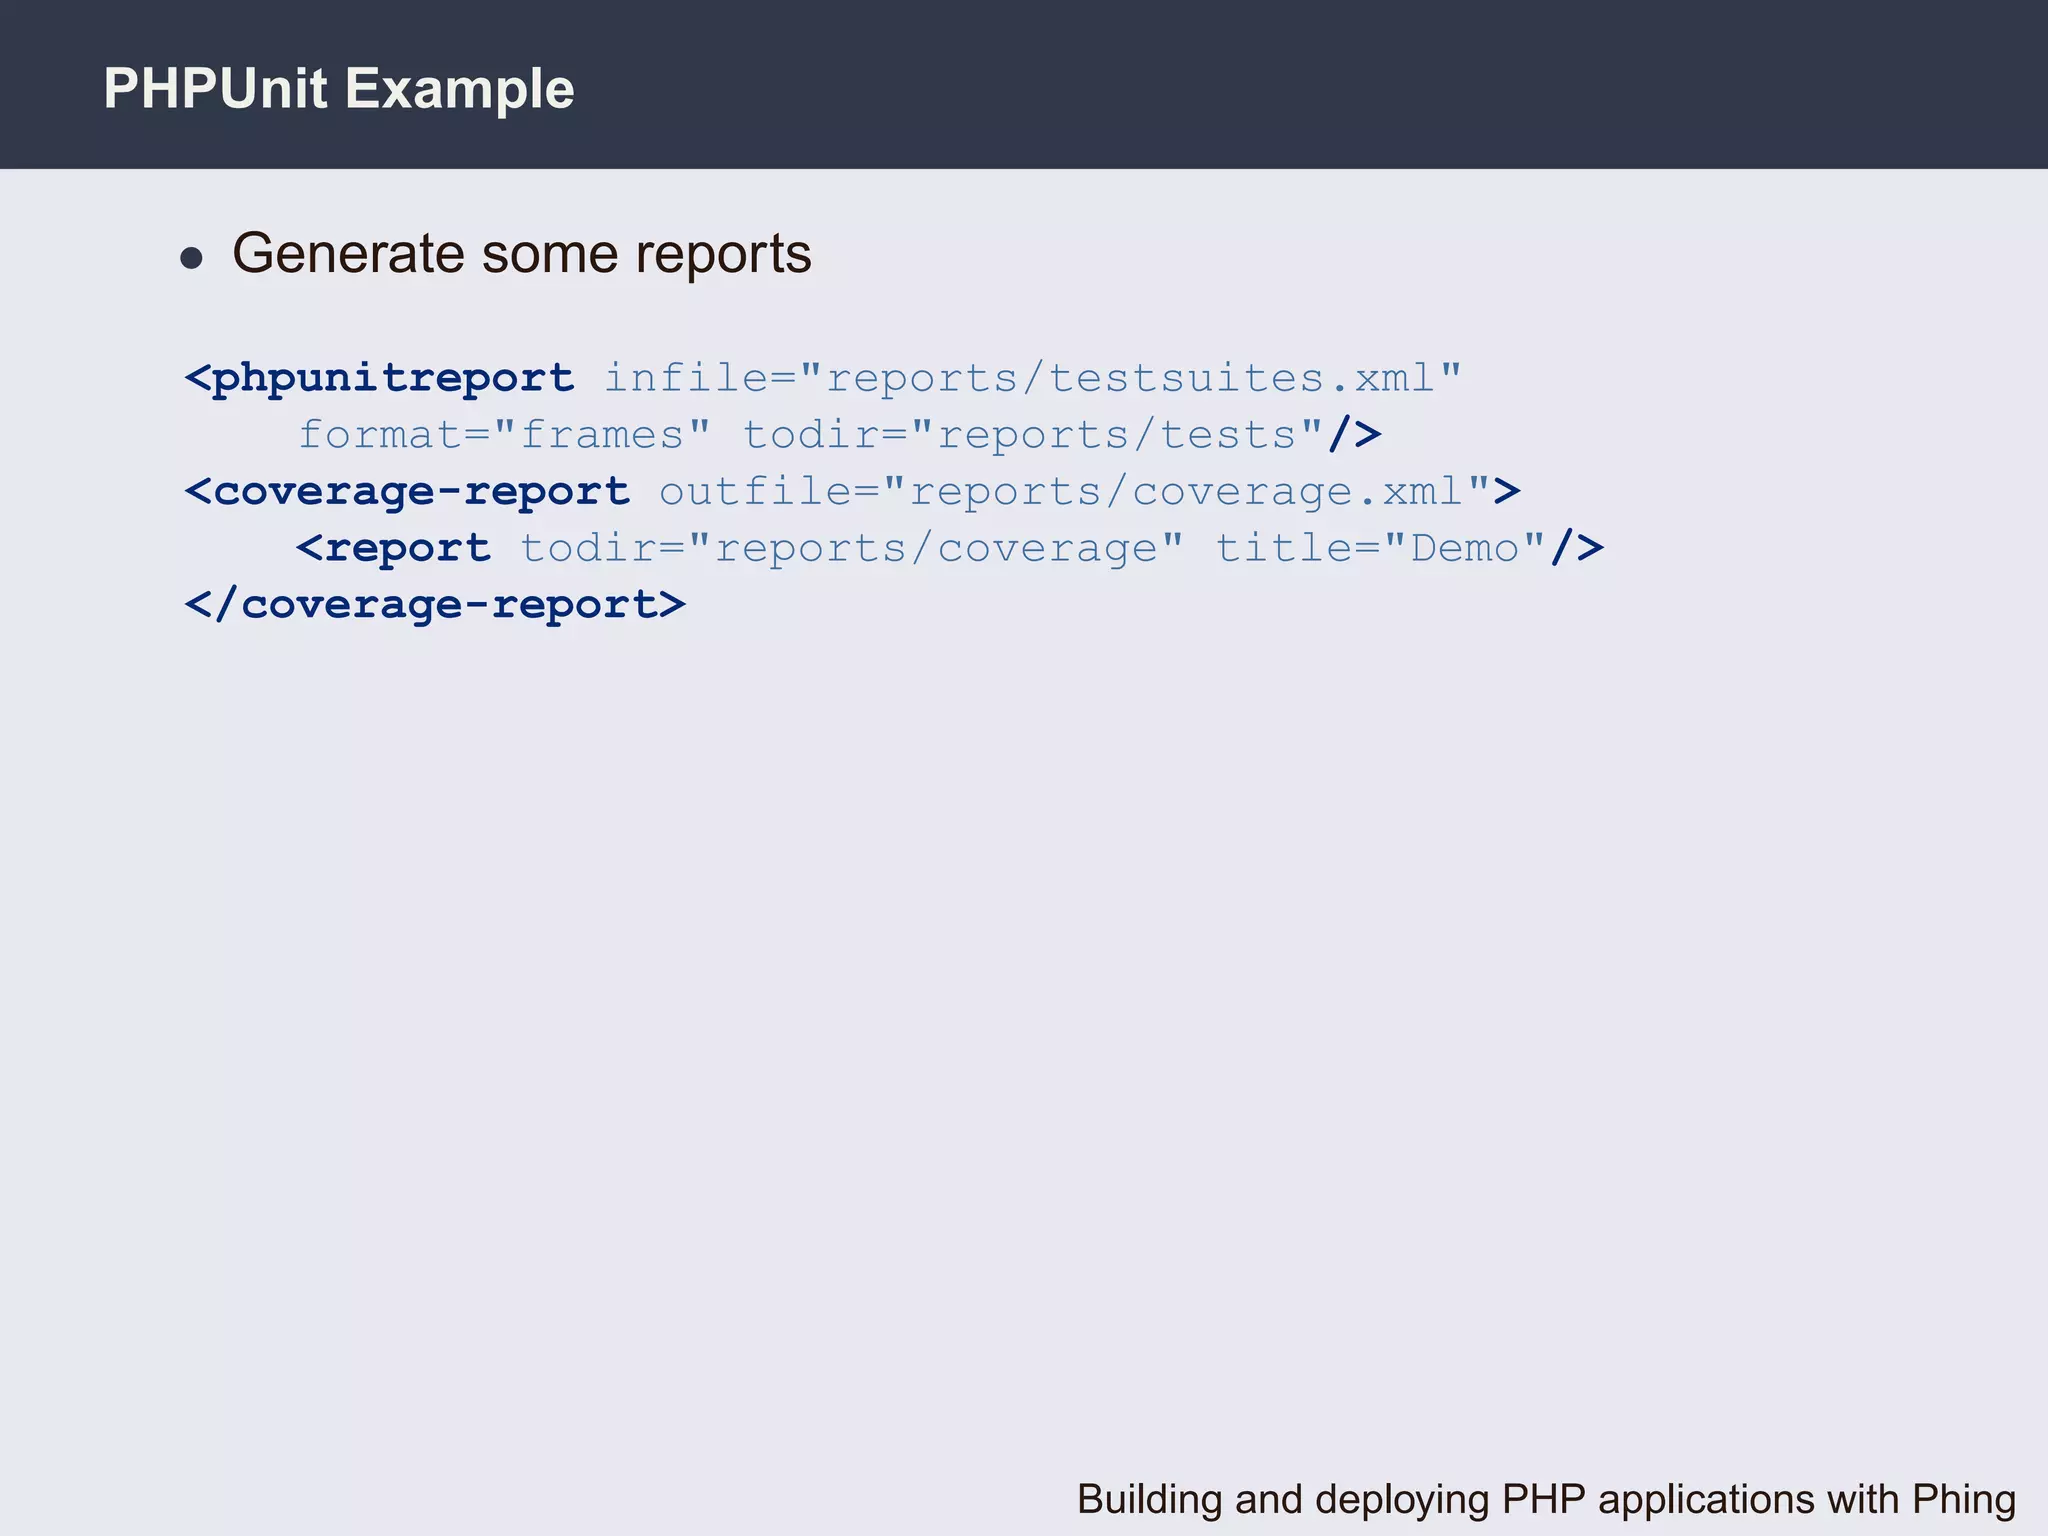Click the word 'reports' in bullet text
The image size is (2048, 1536).
[723, 254]
